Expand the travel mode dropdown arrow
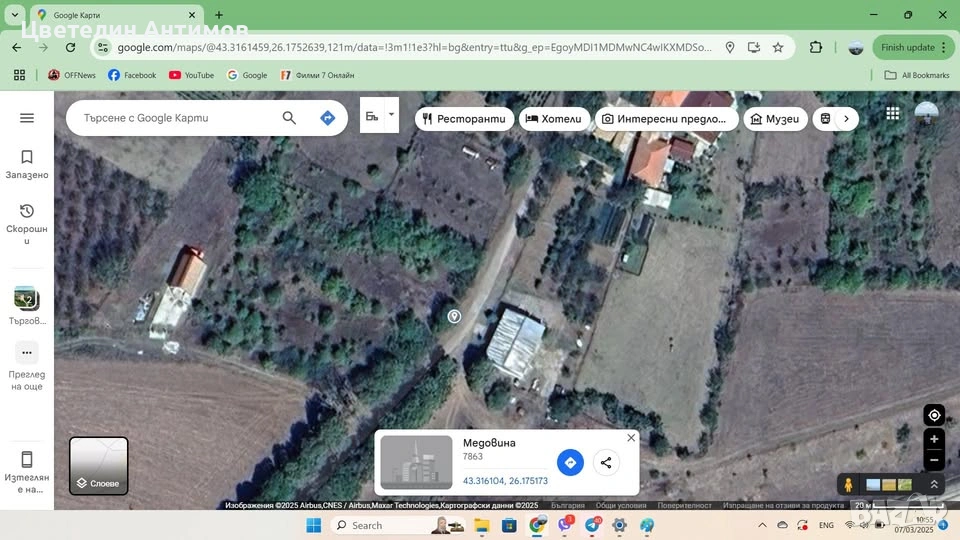This screenshot has width=960, height=540. pyautogui.click(x=391, y=115)
